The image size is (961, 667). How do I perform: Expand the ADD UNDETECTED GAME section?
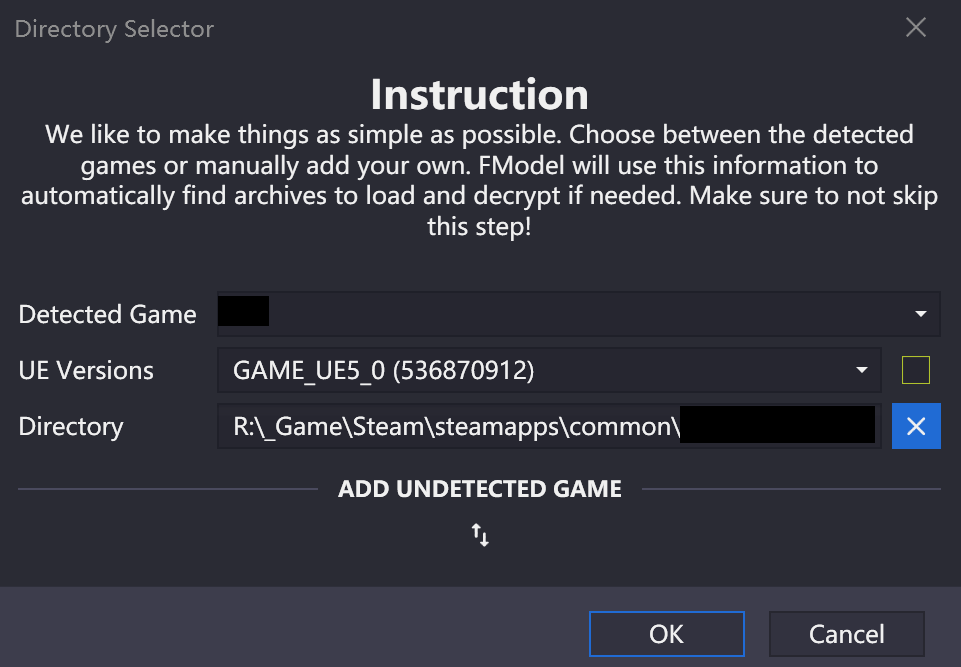pos(480,489)
